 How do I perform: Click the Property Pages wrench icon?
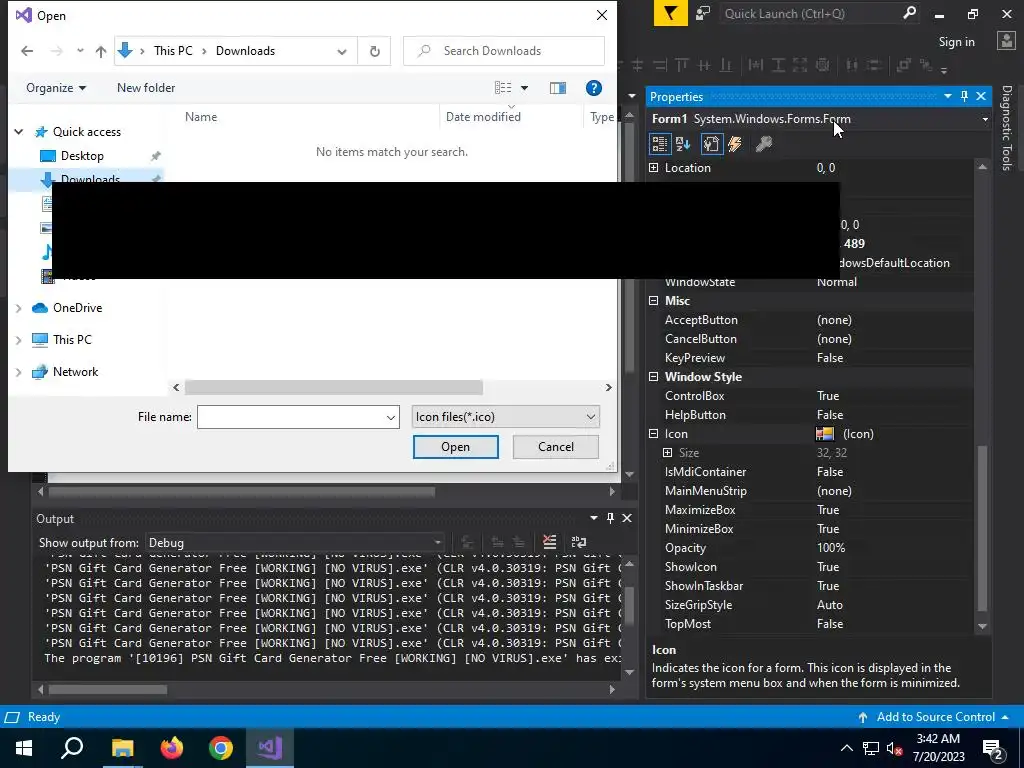(x=763, y=144)
